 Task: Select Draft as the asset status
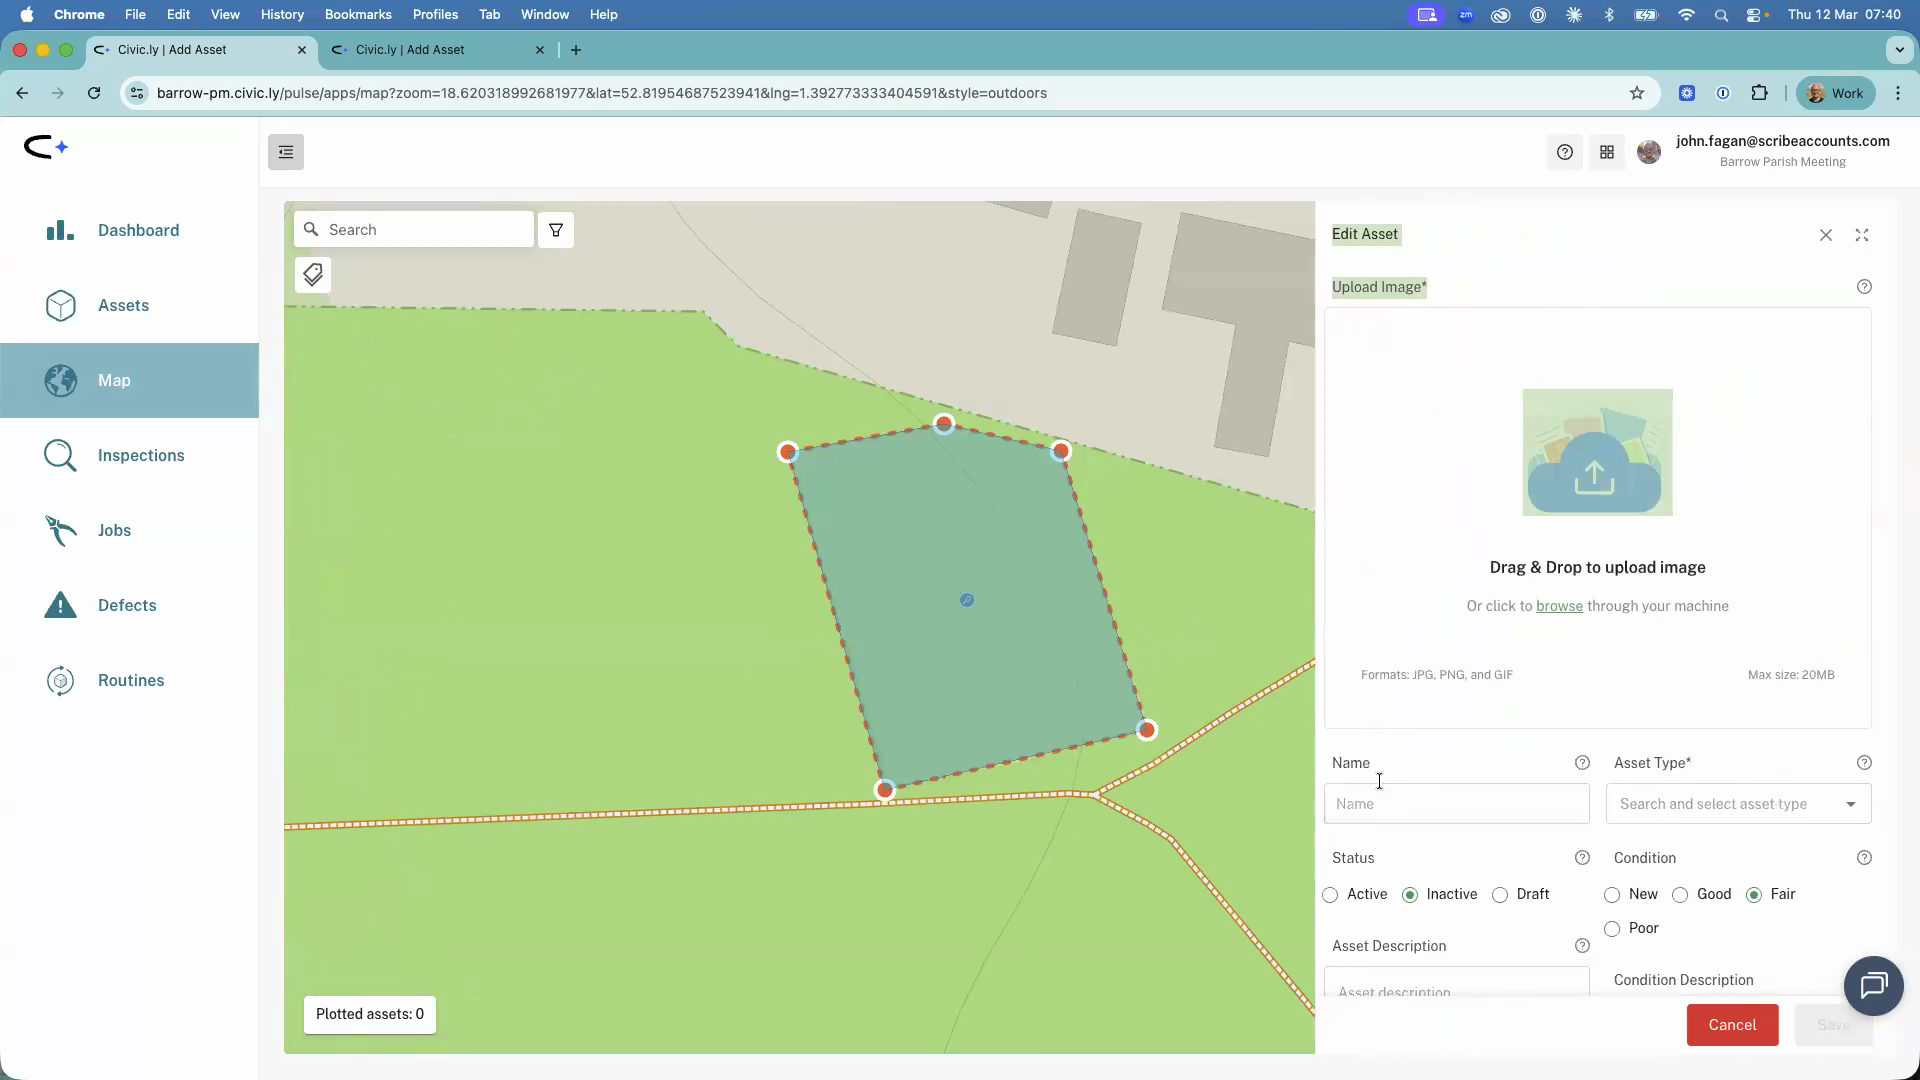pyautogui.click(x=1501, y=895)
